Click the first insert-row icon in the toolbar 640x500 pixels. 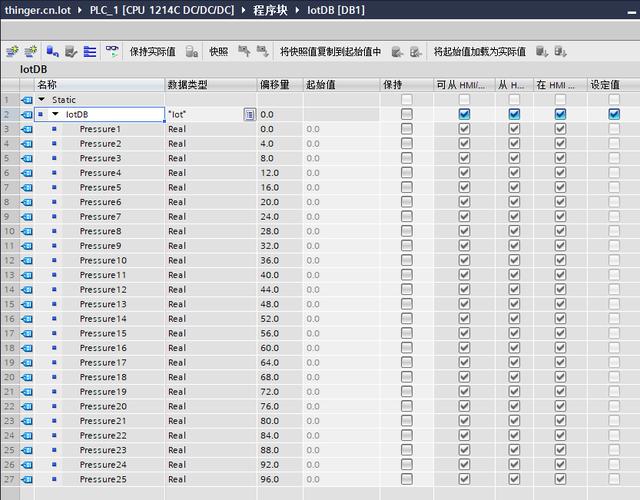11,51
